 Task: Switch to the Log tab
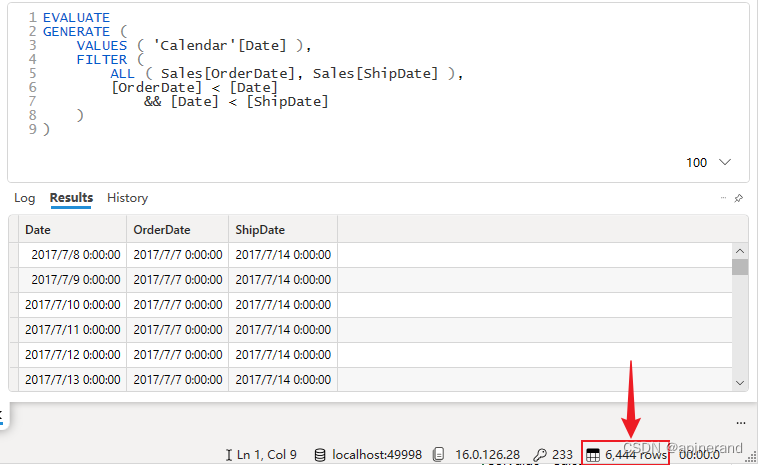point(24,198)
